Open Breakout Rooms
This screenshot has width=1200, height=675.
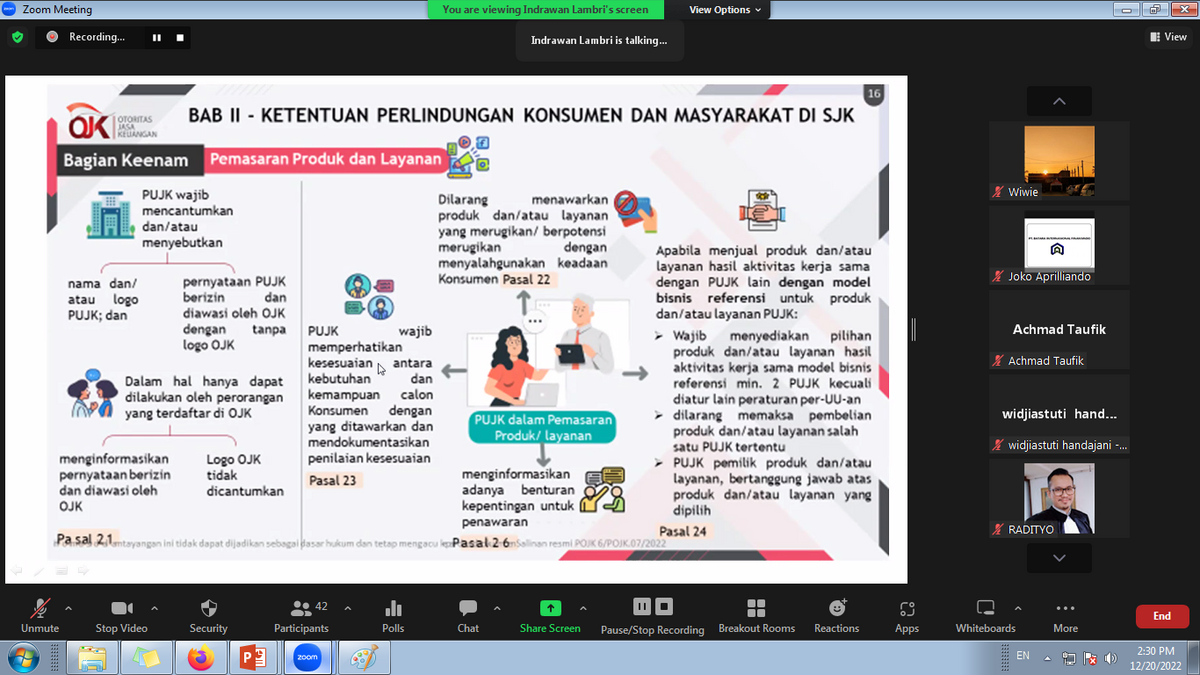point(756,614)
